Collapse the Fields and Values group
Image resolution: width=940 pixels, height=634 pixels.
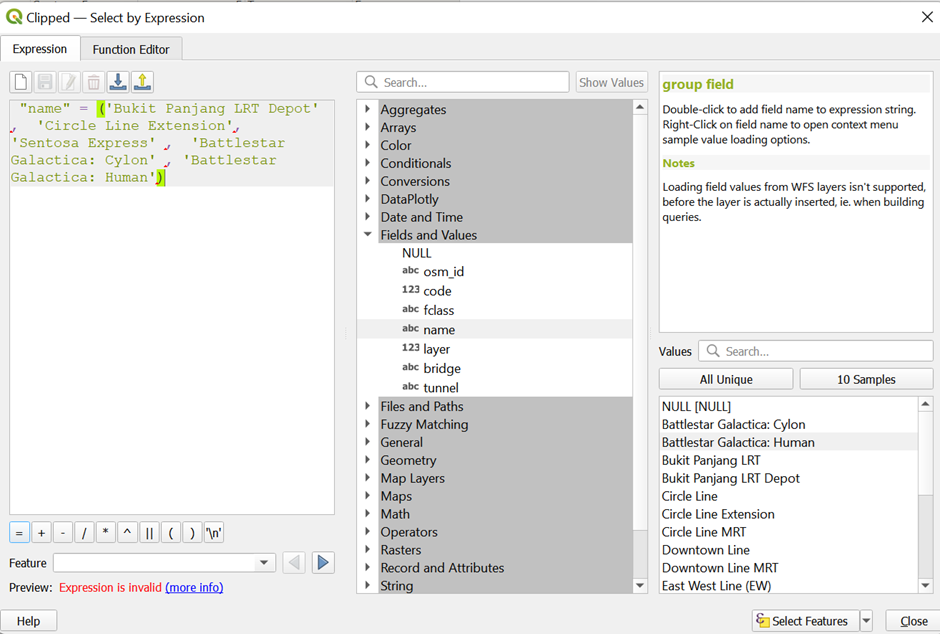tap(368, 235)
